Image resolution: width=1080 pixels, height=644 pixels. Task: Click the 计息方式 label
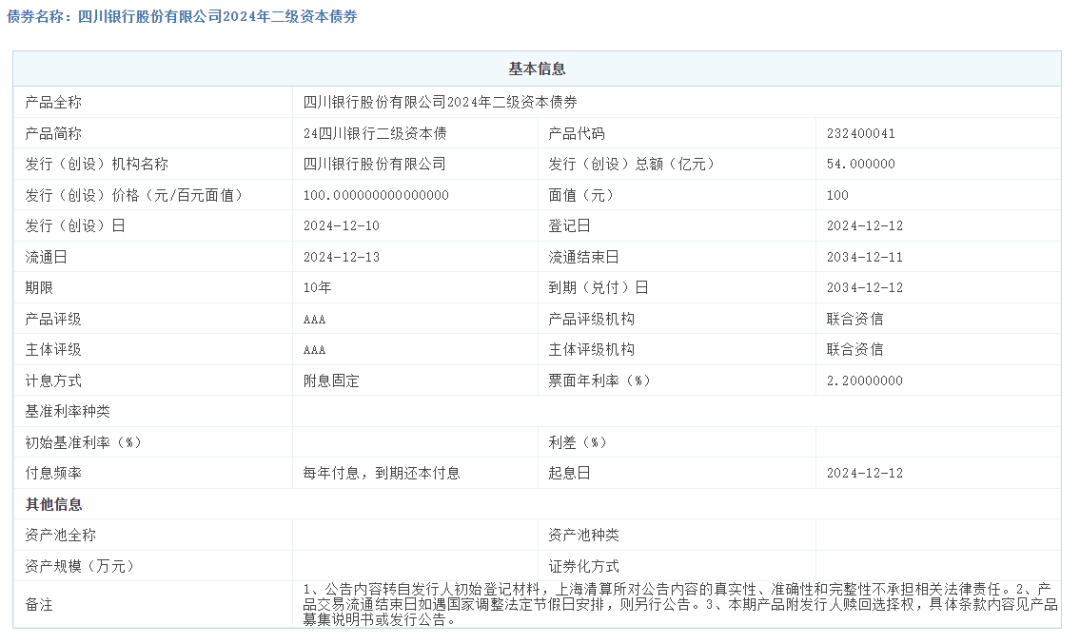tap(53, 381)
